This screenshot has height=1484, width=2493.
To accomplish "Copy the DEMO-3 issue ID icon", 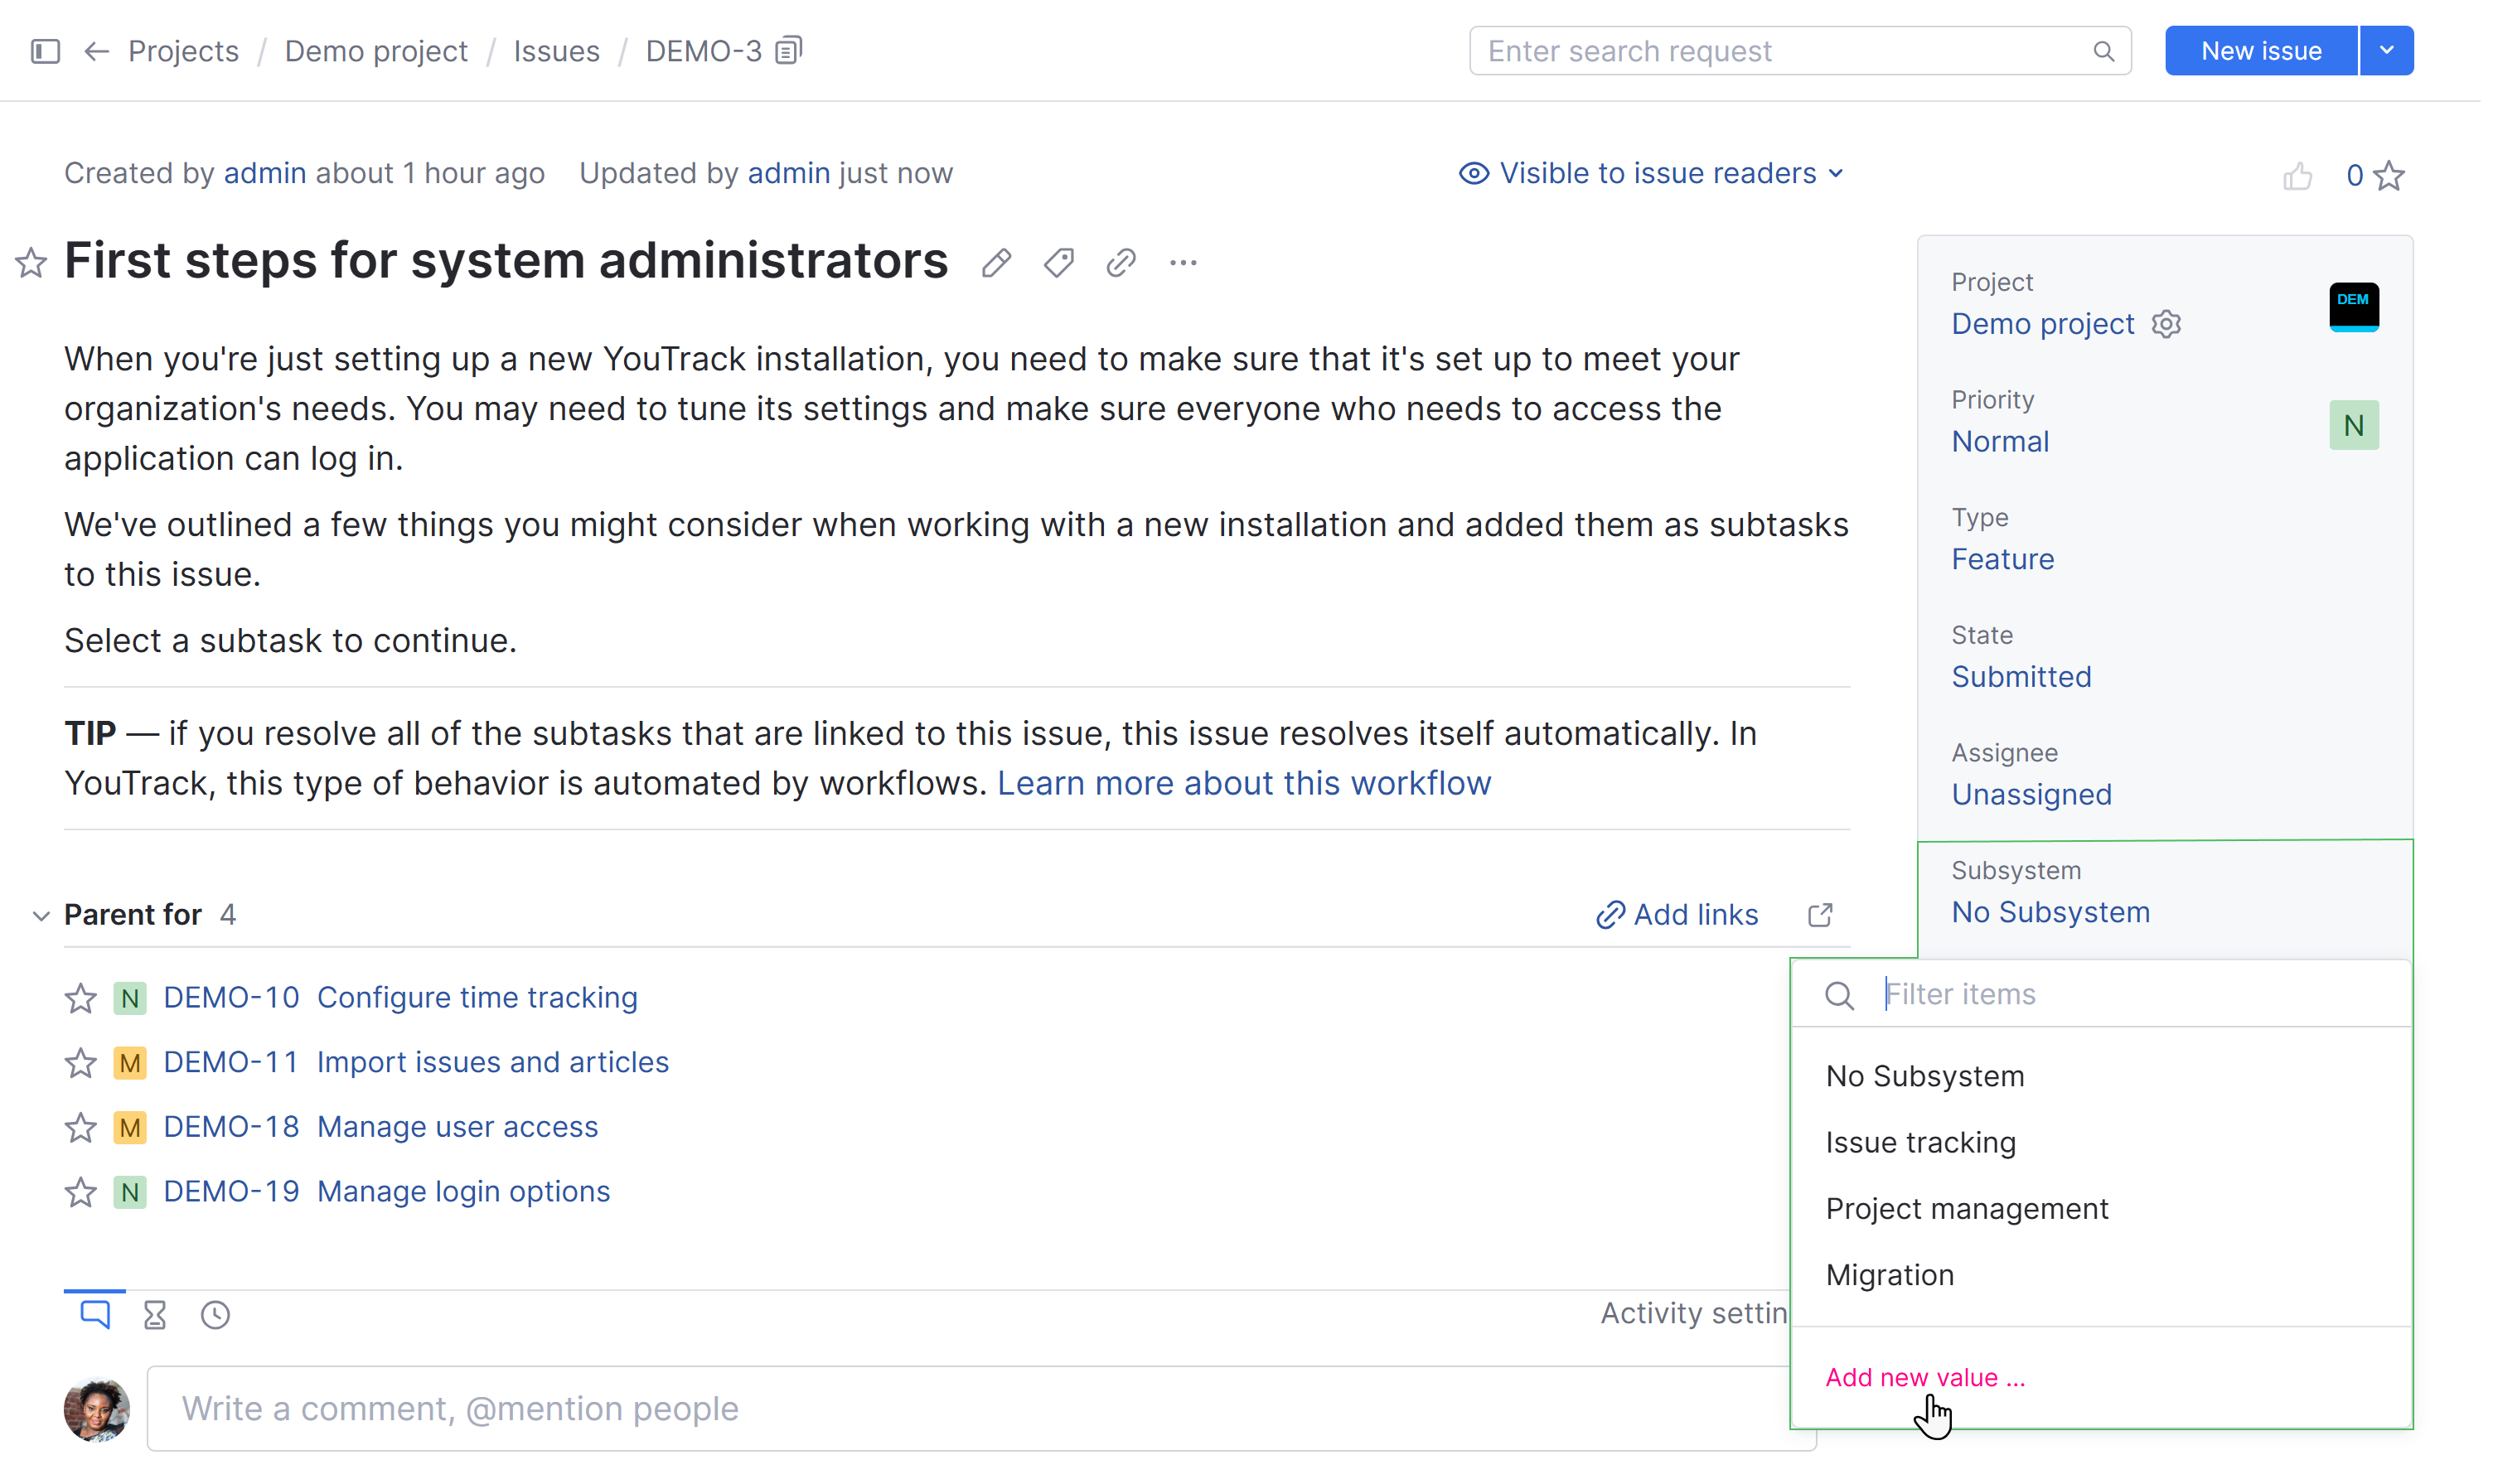I will (789, 50).
